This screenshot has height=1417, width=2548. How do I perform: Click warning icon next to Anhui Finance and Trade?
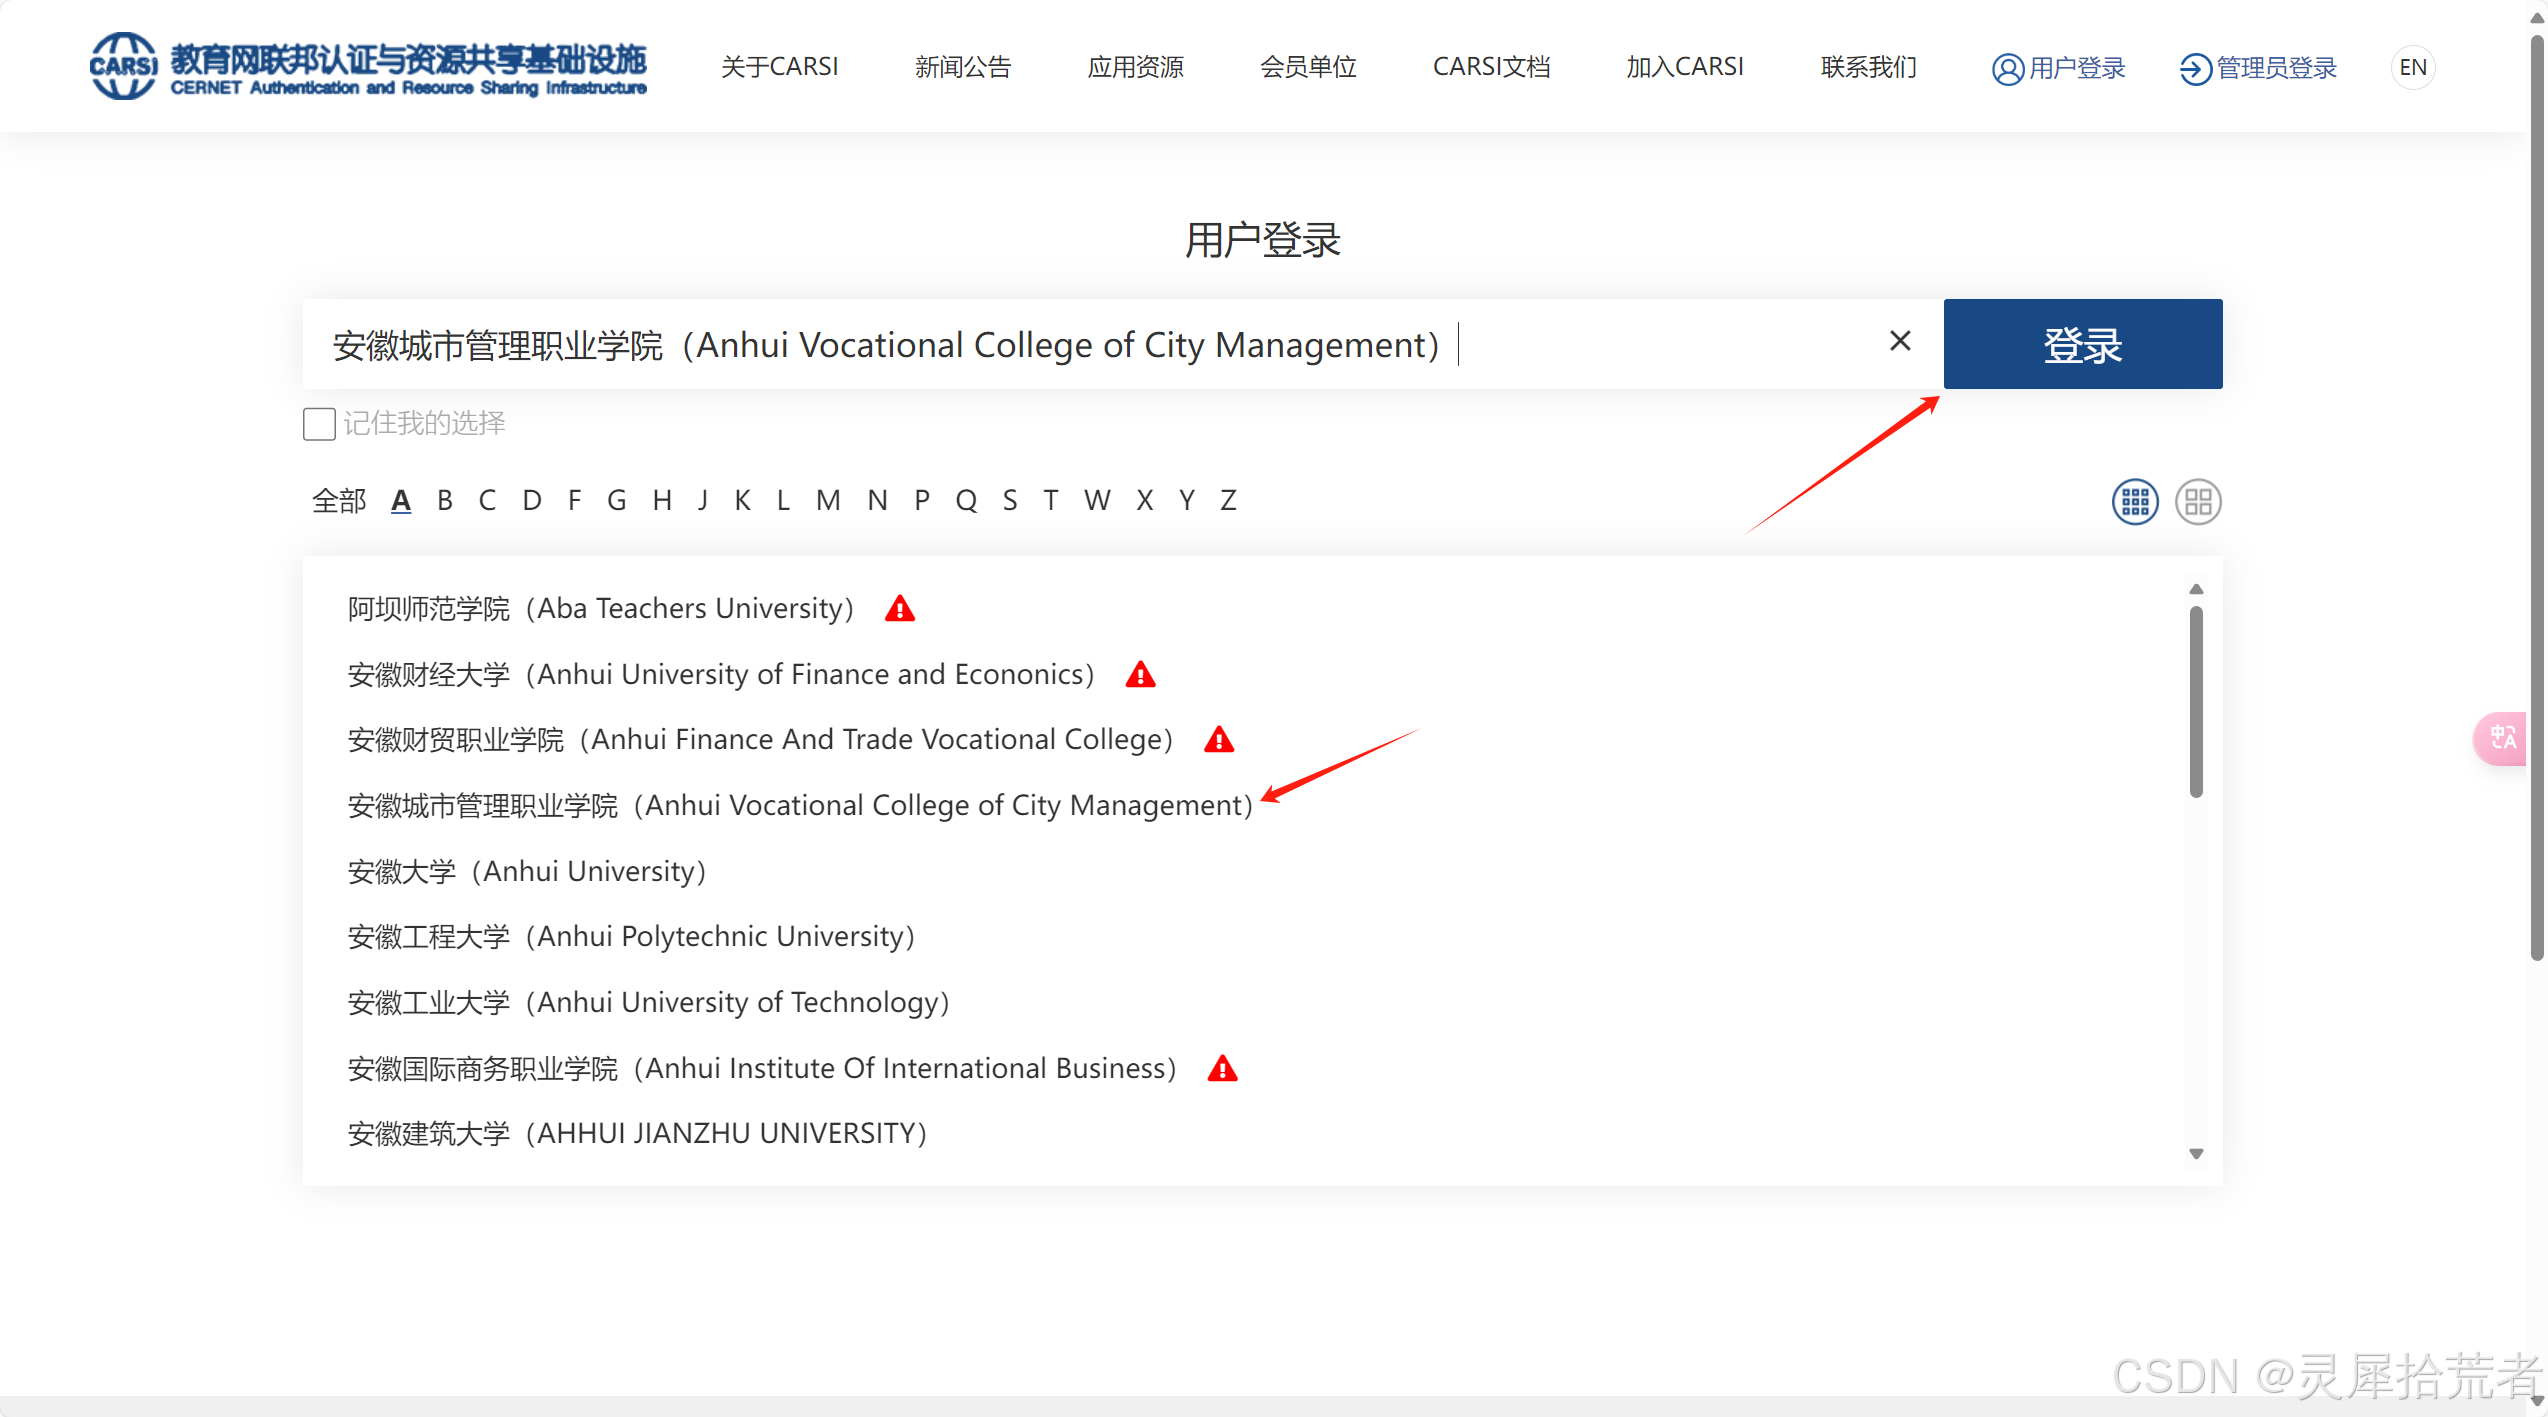click(x=1218, y=740)
